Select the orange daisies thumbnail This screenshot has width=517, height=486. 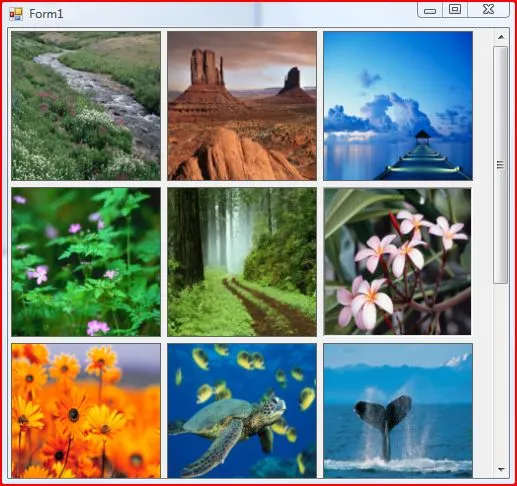tap(86, 411)
